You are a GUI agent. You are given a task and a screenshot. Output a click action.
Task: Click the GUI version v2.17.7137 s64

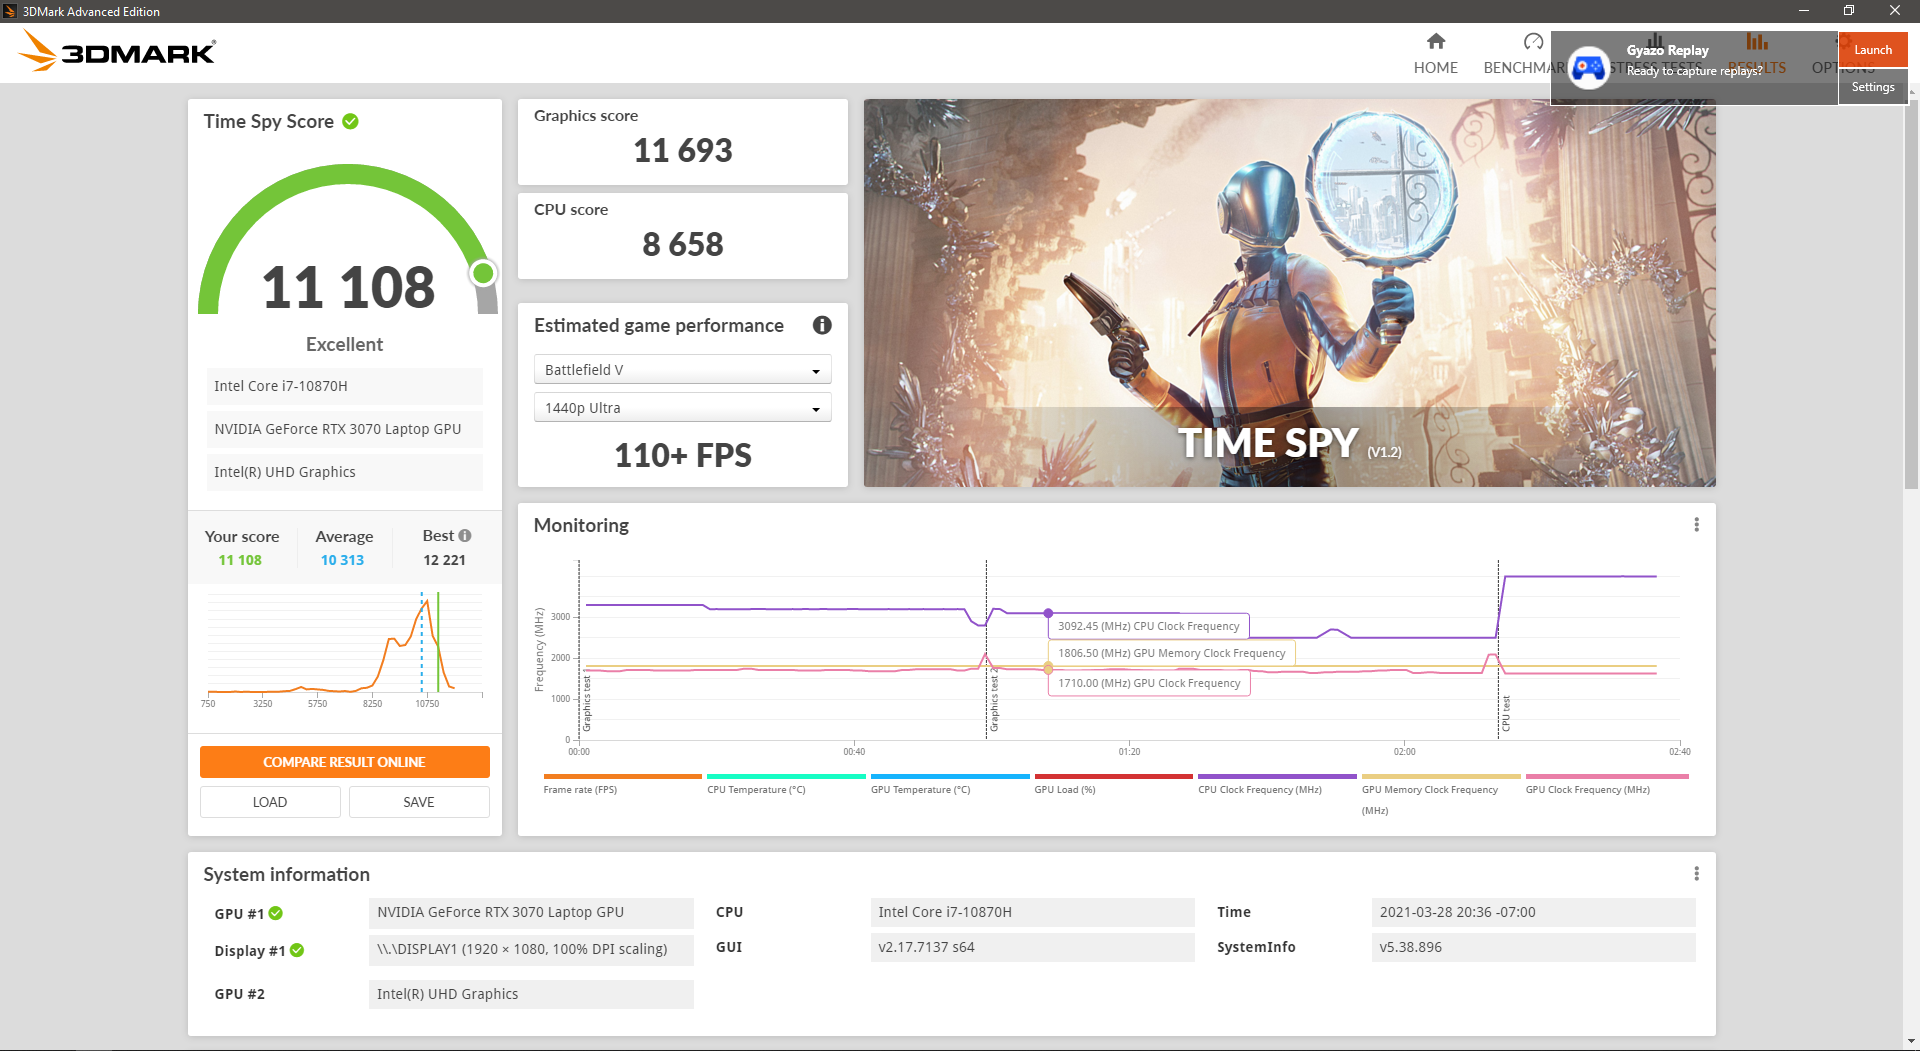[1033, 947]
